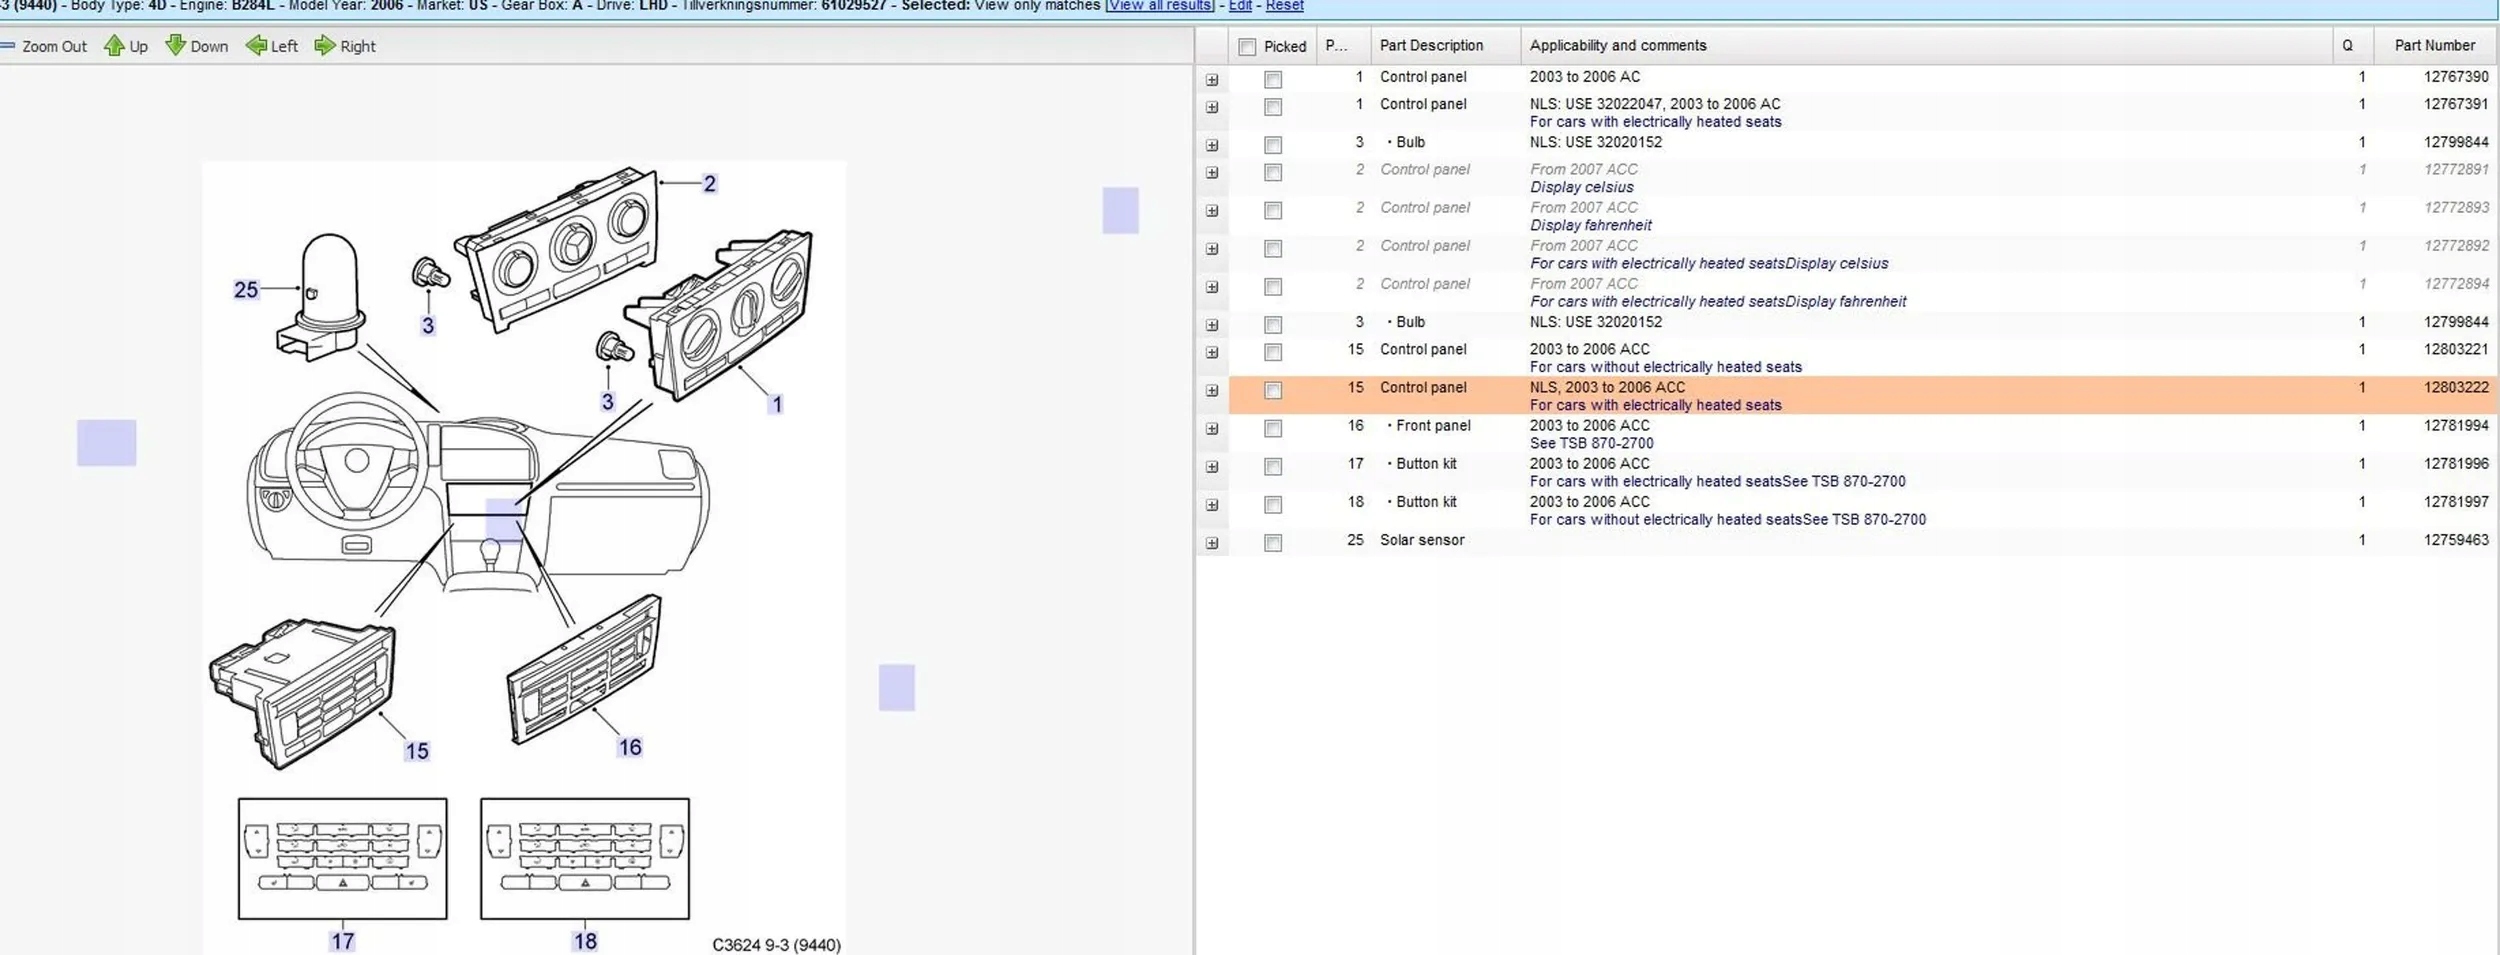Tick checkbox for Front panel 12781994
The height and width of the screenshot is (955, 2500).
[x=1273, y=428]
